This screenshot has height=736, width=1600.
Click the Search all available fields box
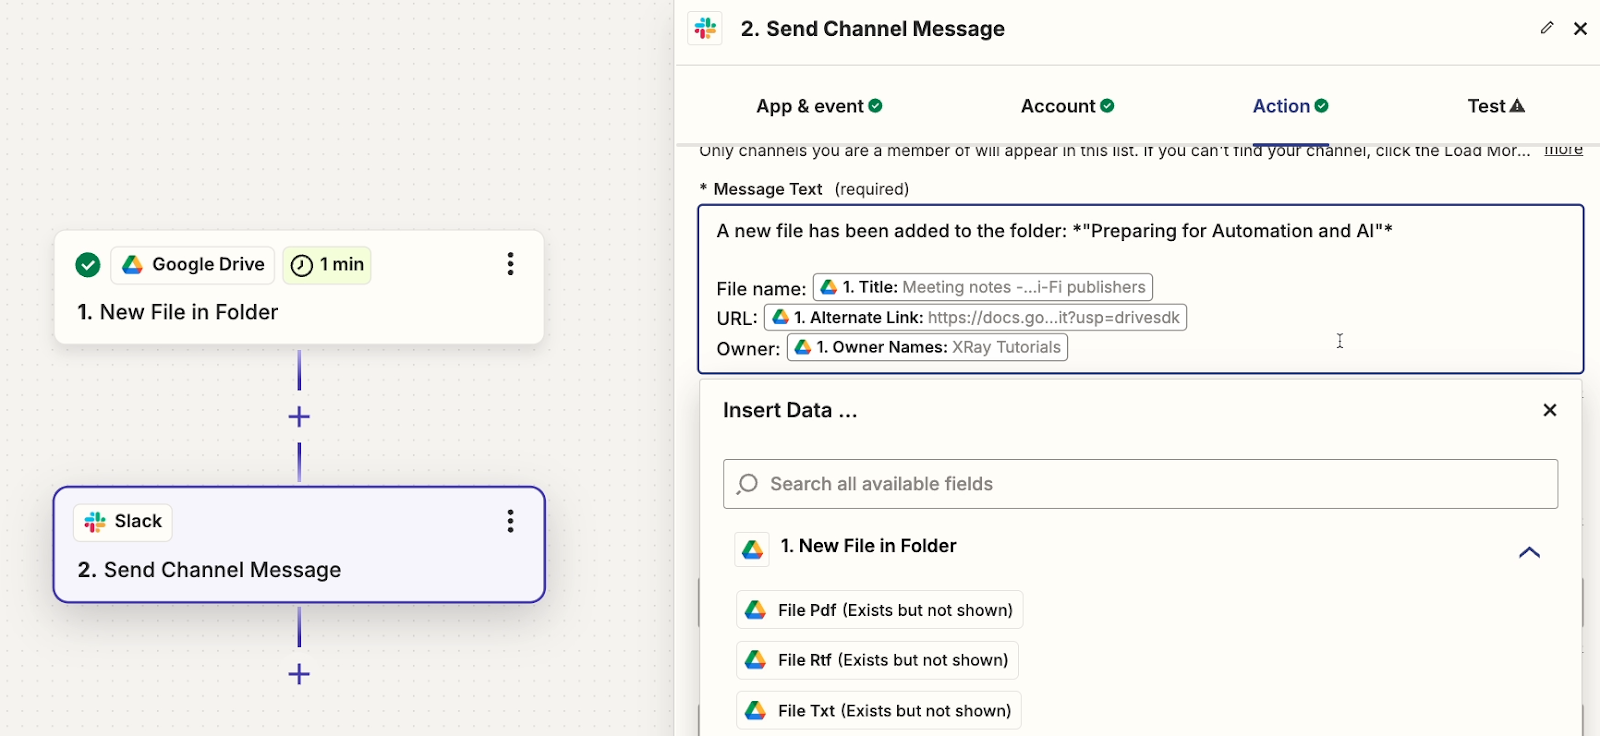[x=1140, y=484]
